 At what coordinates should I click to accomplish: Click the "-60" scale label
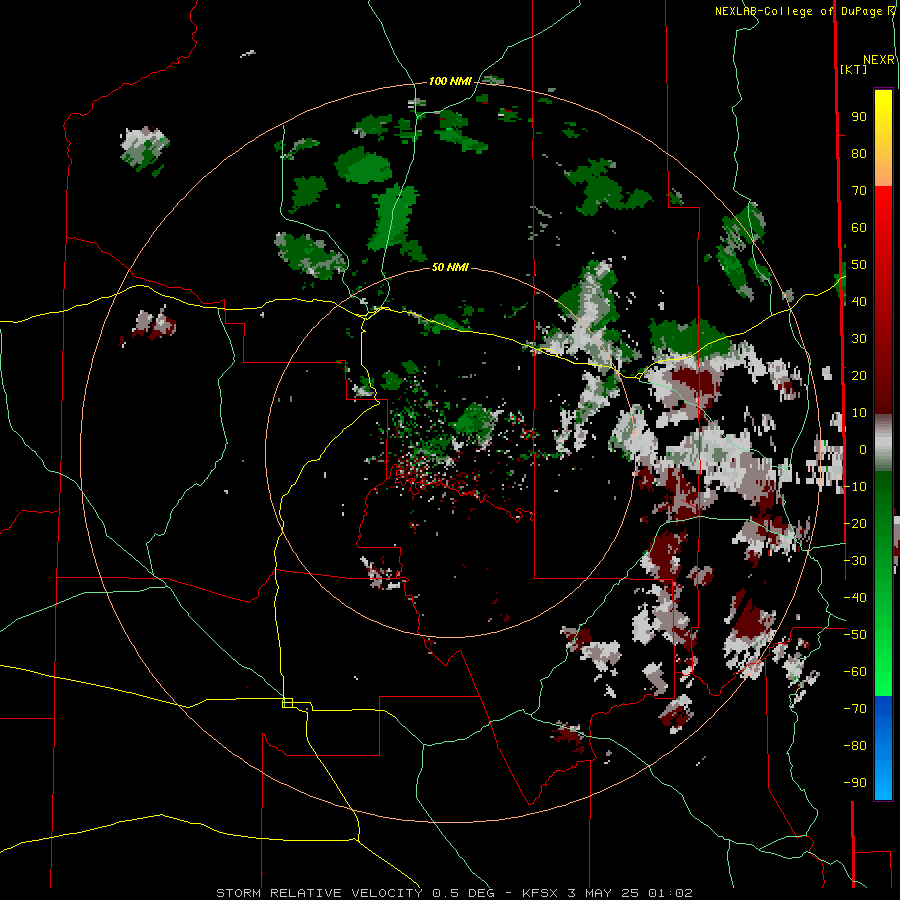pyautogui.click(x=855, y=672)
